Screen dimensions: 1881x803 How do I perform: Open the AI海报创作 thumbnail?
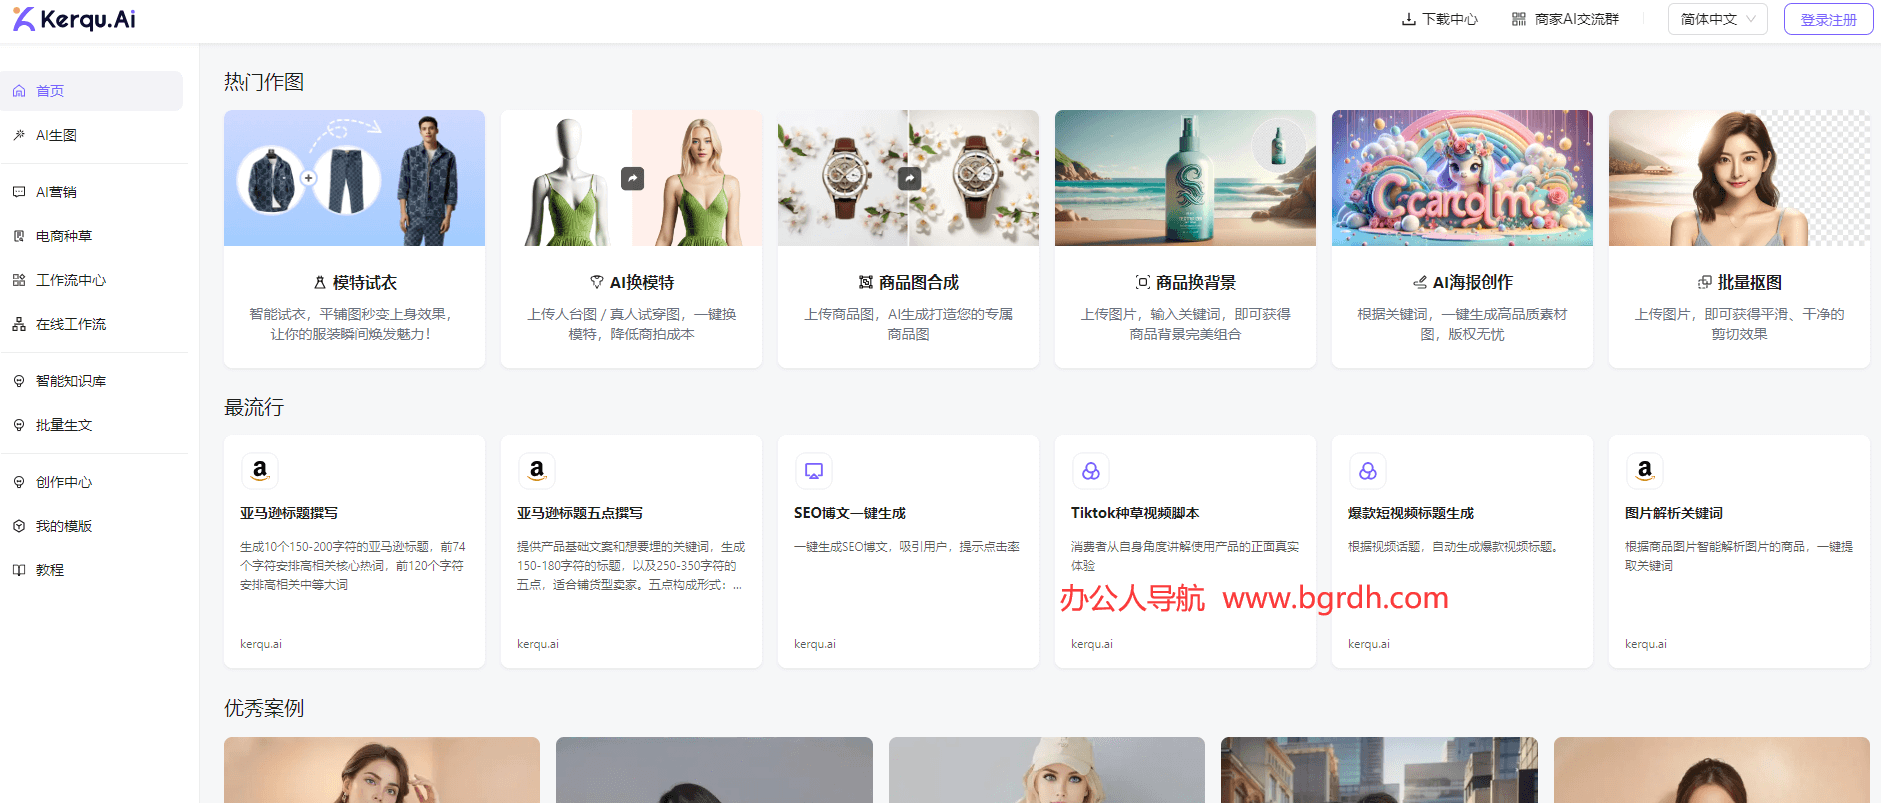pos(1461,178)
